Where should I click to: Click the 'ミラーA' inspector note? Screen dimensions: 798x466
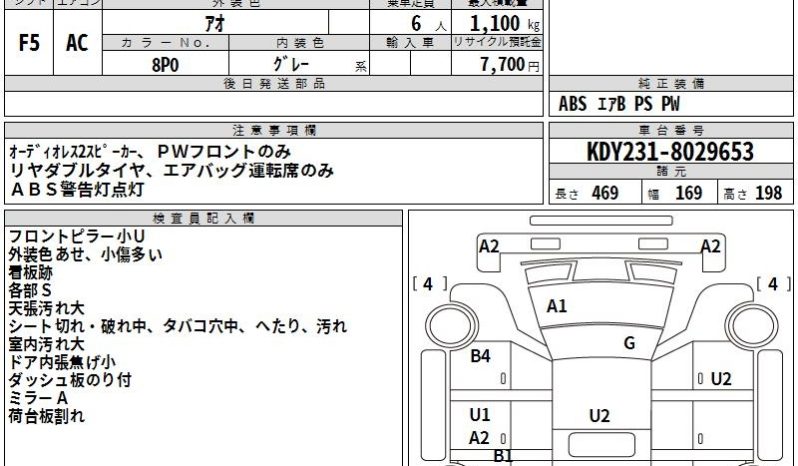(38, 398)
